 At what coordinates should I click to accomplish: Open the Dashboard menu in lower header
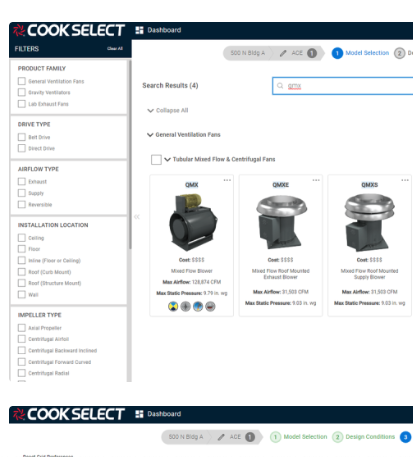[164, 414]
